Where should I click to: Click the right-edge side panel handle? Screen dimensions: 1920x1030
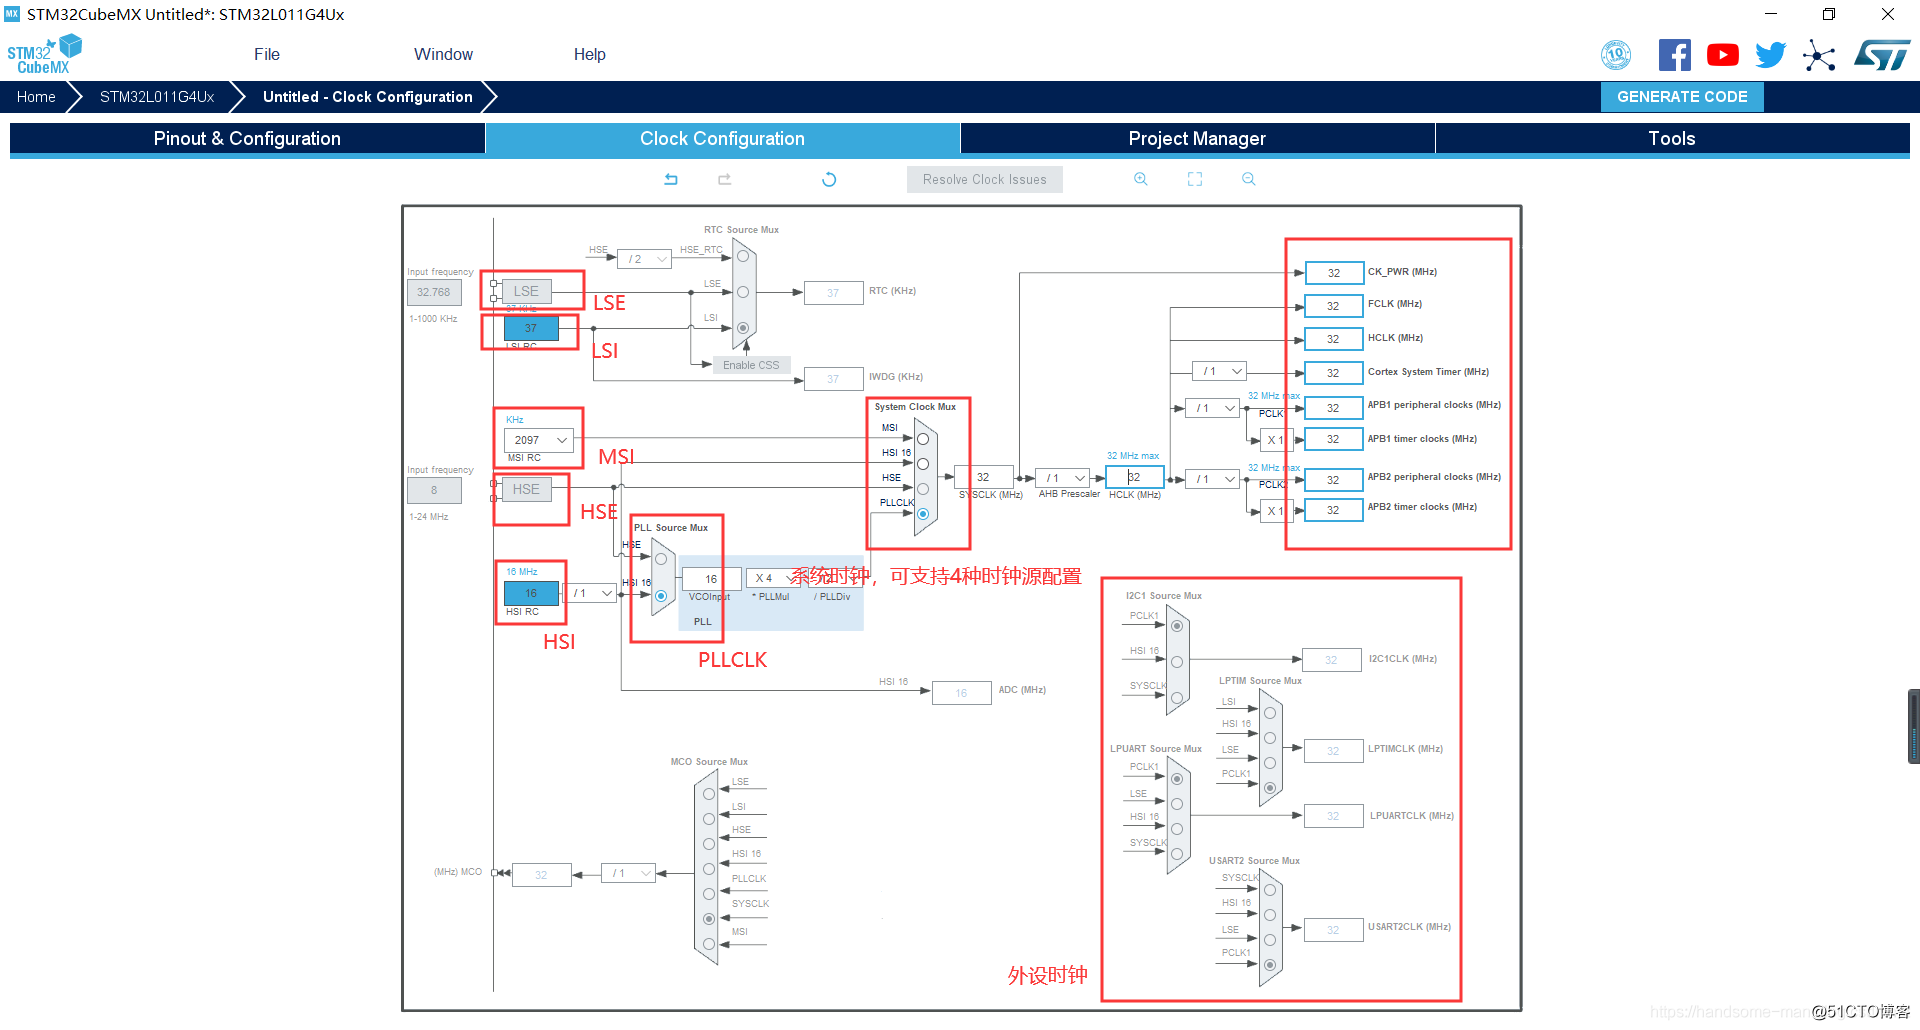coord(1913,727)
